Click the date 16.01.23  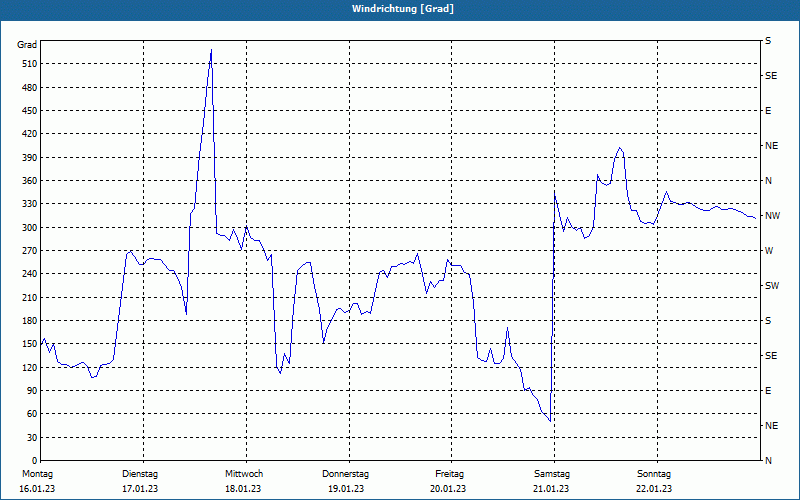click(37, 489)
